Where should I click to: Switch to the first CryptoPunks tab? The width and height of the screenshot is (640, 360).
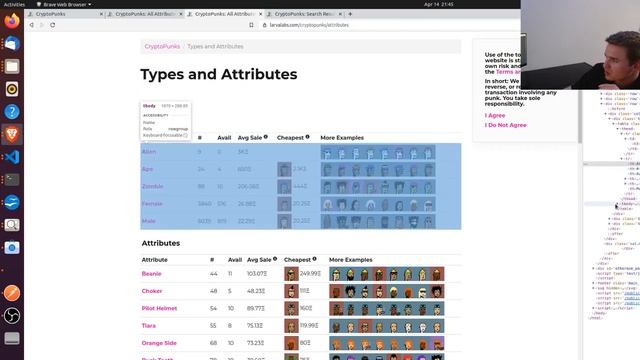point(65,14)
